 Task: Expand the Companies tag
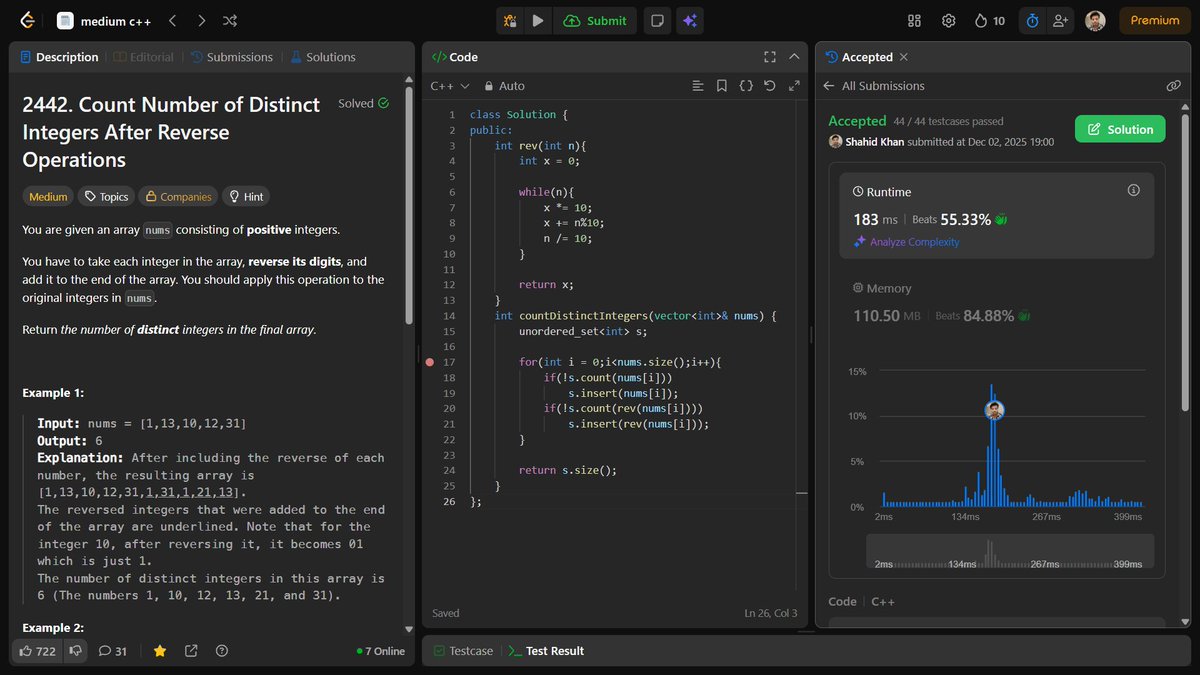point(177,197)
